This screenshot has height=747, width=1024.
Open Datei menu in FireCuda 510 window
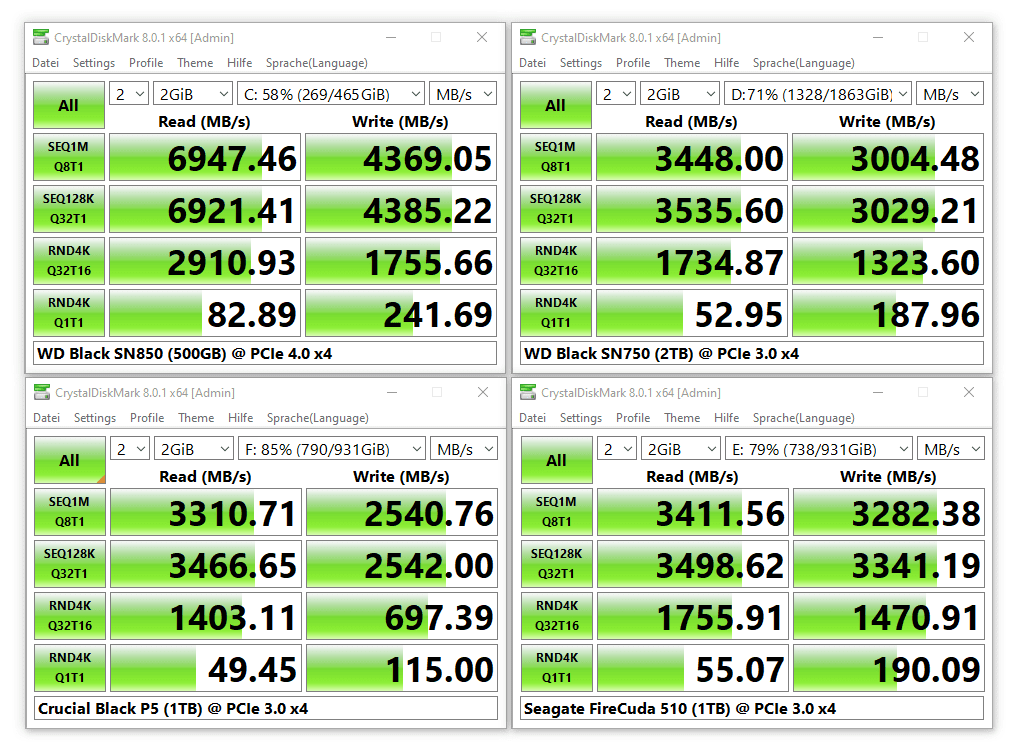pos(532,418)
